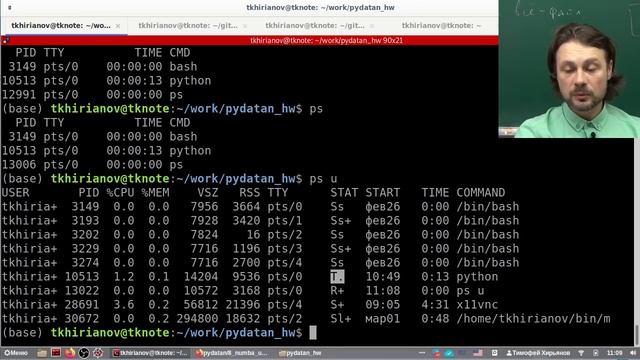Launch the red terminal icon in taskbar
The image size is (640, 360).
56,353
